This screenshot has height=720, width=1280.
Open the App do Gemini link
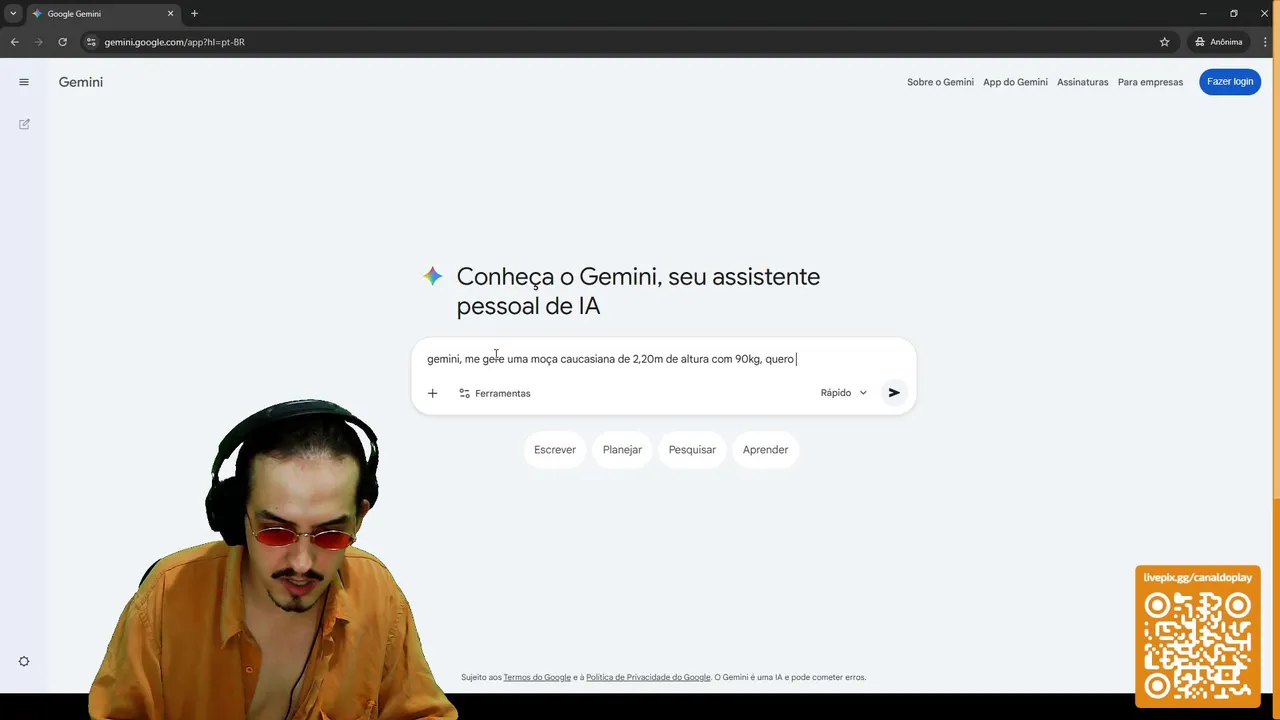(x=1015, y=82)
